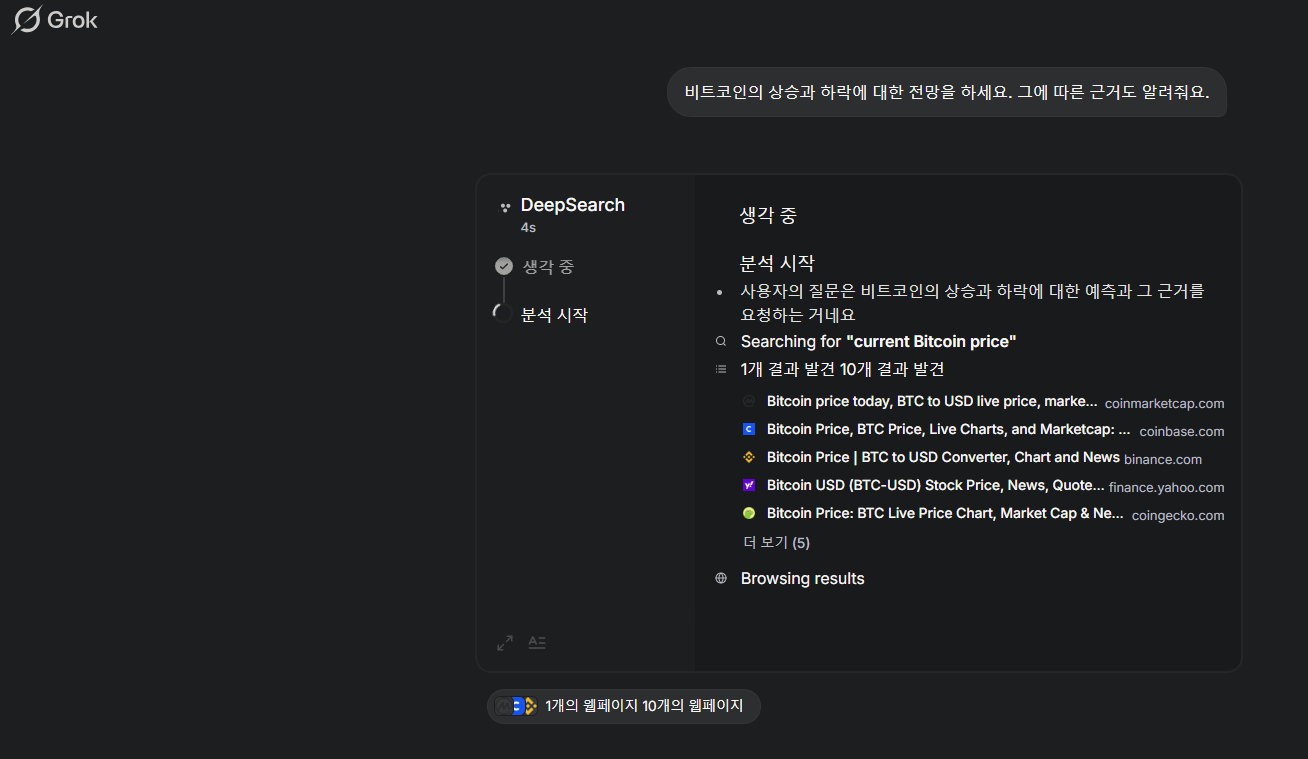Select the 분석 시작 step in the sidebar
Image resolution: width=1308 pixels, height=759 pixels.
554,315
